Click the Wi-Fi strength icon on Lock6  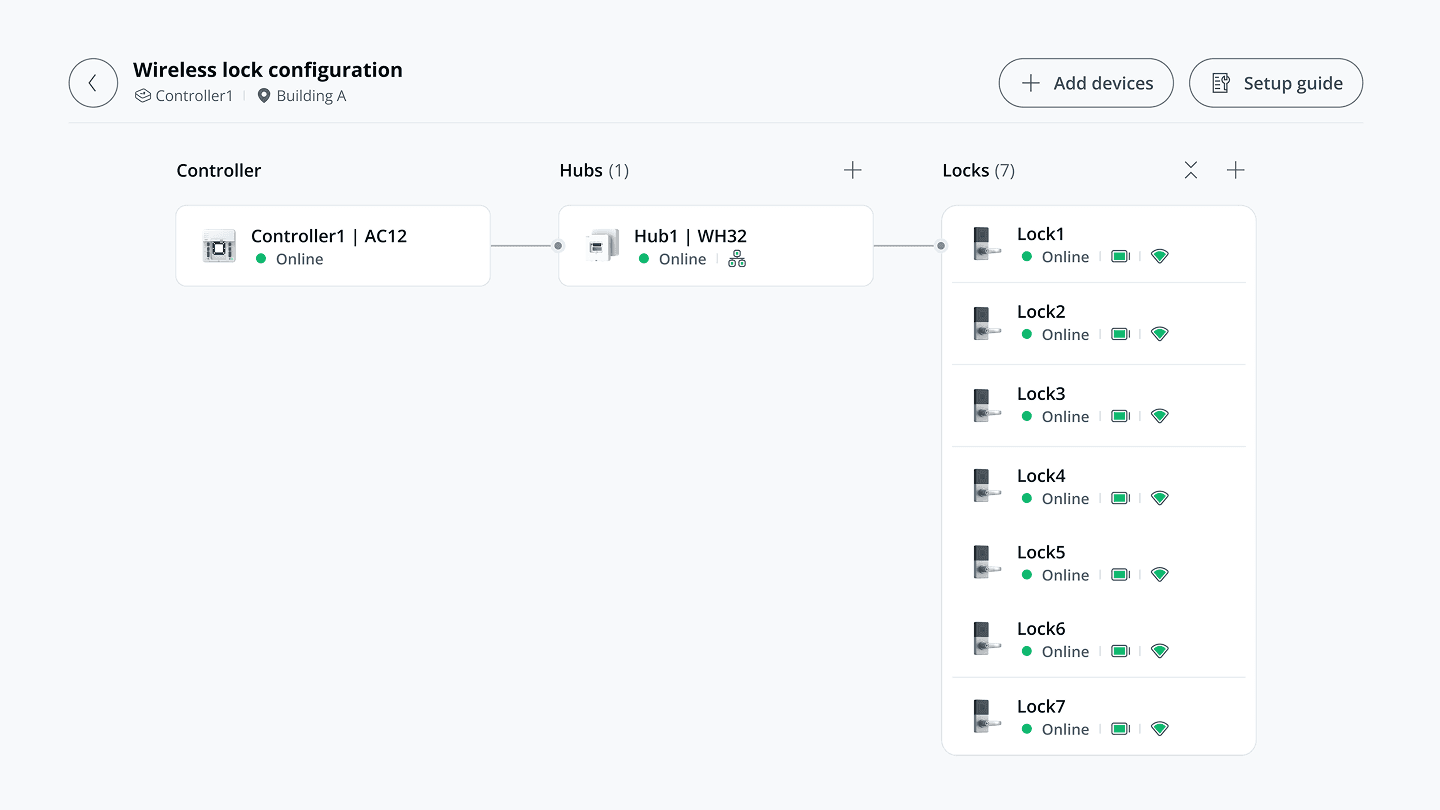[1159, 650]
